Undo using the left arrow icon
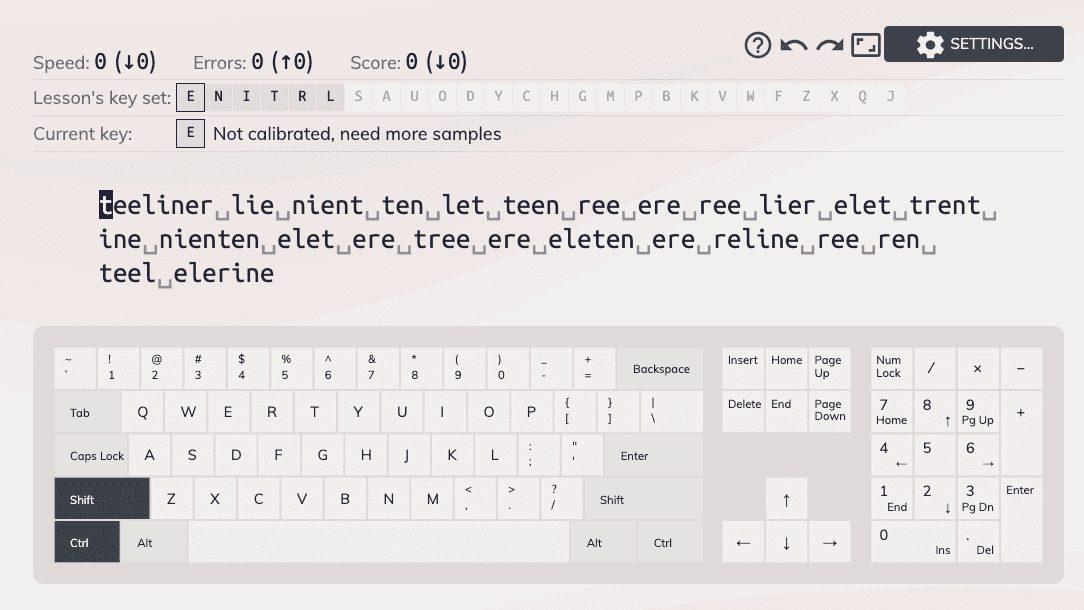The image size is (1084, 610). [x=795, y=45]
